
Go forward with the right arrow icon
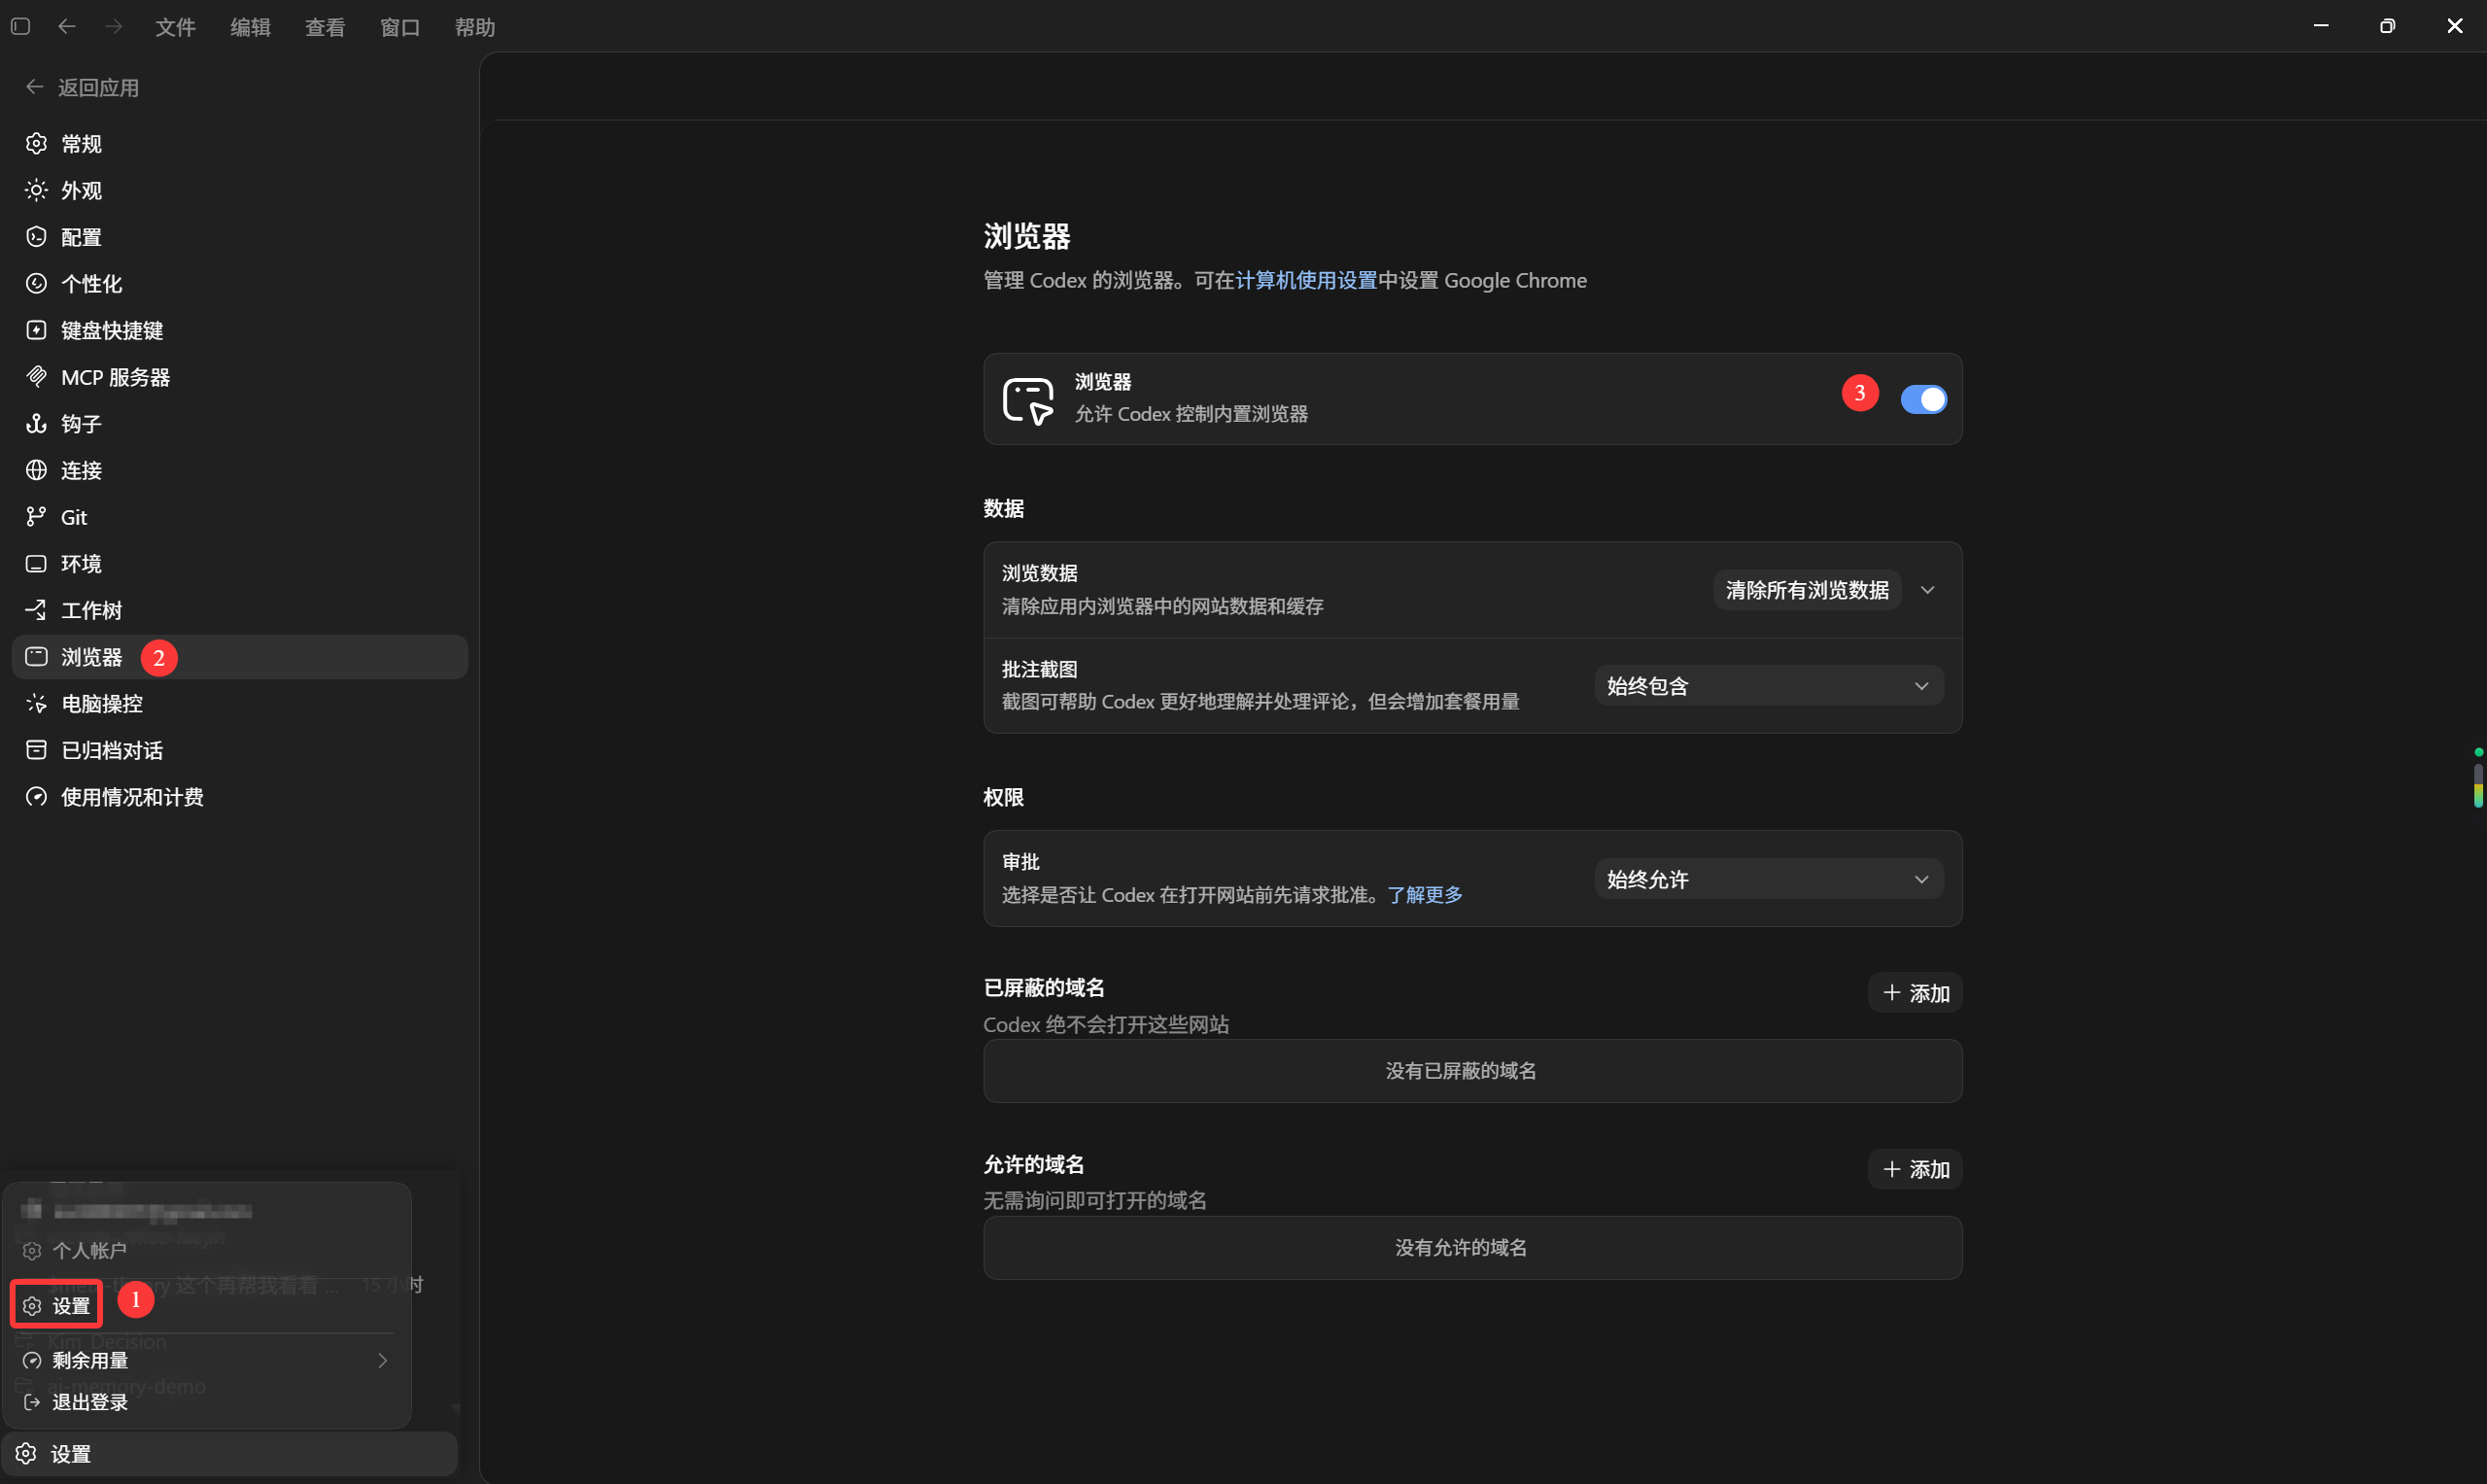coord(114,27)
